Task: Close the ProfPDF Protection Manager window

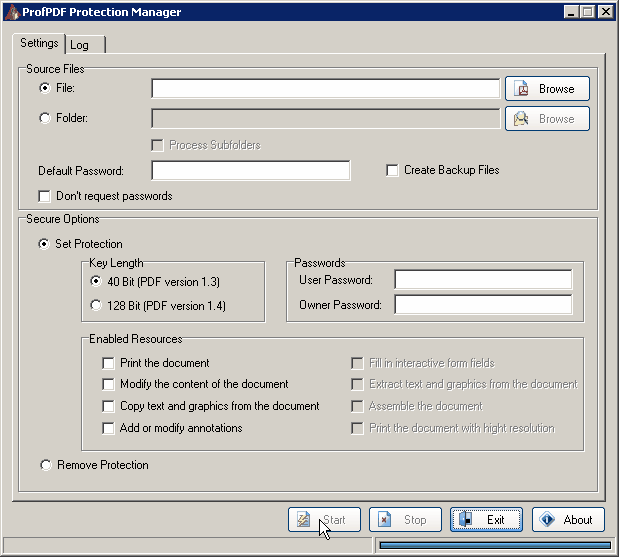Action: click(606, 12)
